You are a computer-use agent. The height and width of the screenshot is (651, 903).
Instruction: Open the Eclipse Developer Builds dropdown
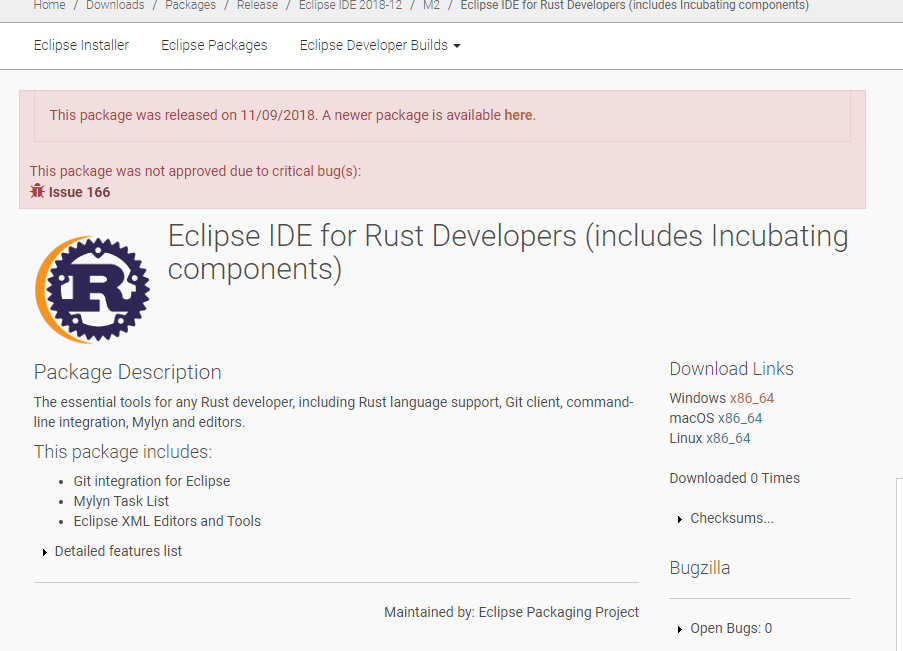380,45
